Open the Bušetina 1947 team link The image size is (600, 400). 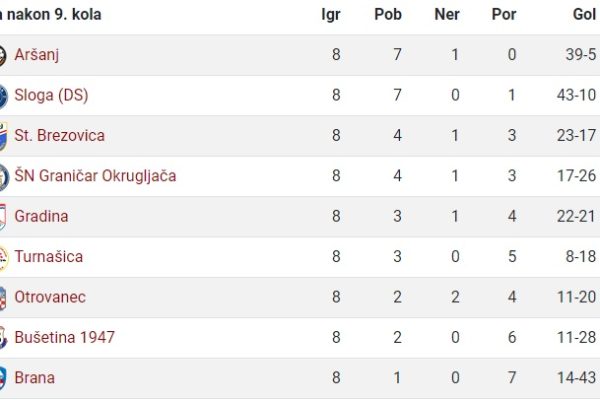tap(65, 337)
